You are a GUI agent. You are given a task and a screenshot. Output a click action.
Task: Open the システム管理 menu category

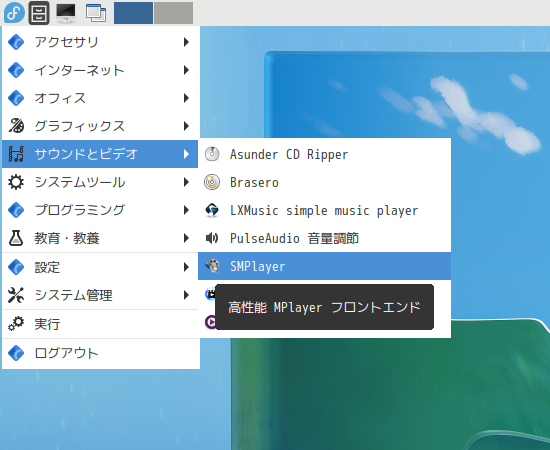coord(100,295)
